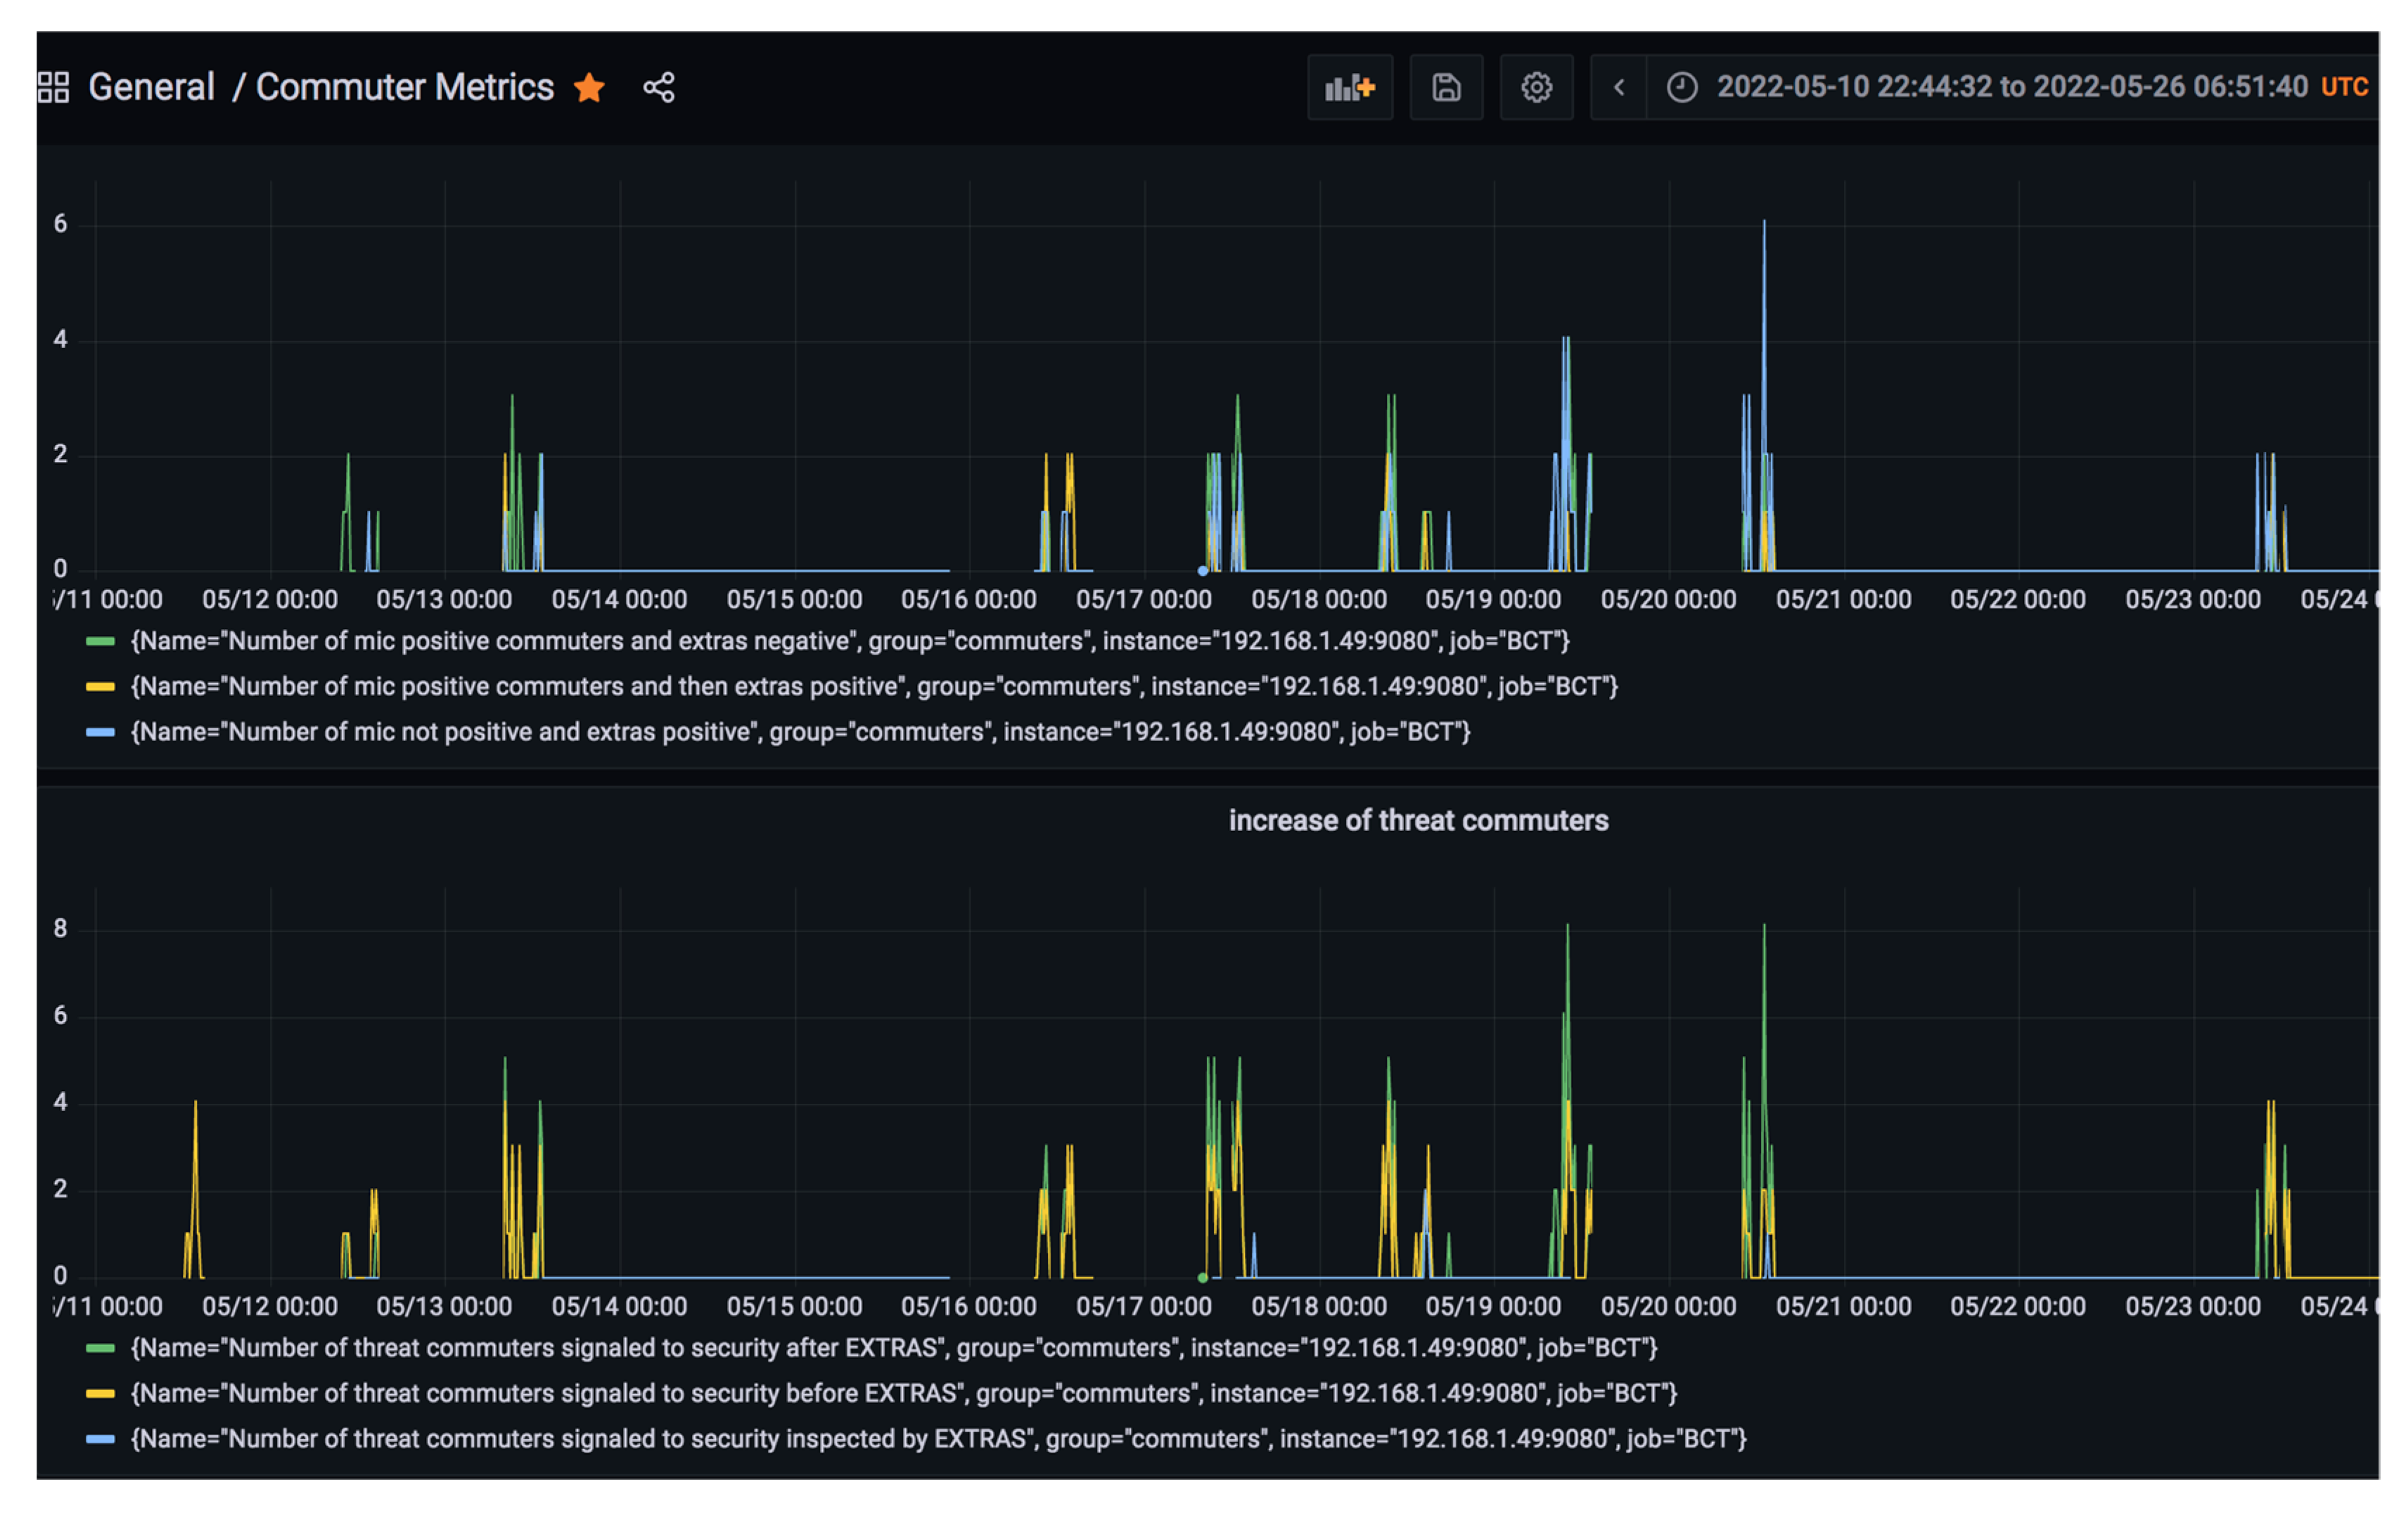
Task: Click the General folder breadcrumb
Action: [x=151, y=87]
